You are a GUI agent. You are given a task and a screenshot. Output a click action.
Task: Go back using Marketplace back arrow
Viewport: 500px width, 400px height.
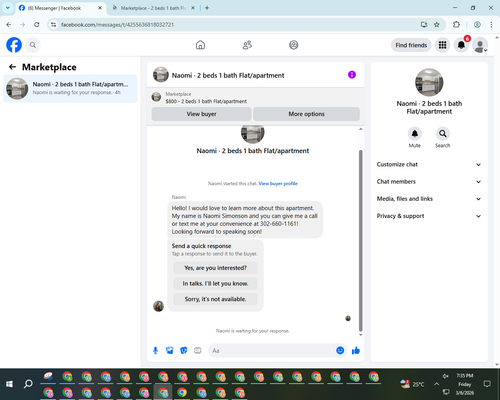tap(12, 67)
